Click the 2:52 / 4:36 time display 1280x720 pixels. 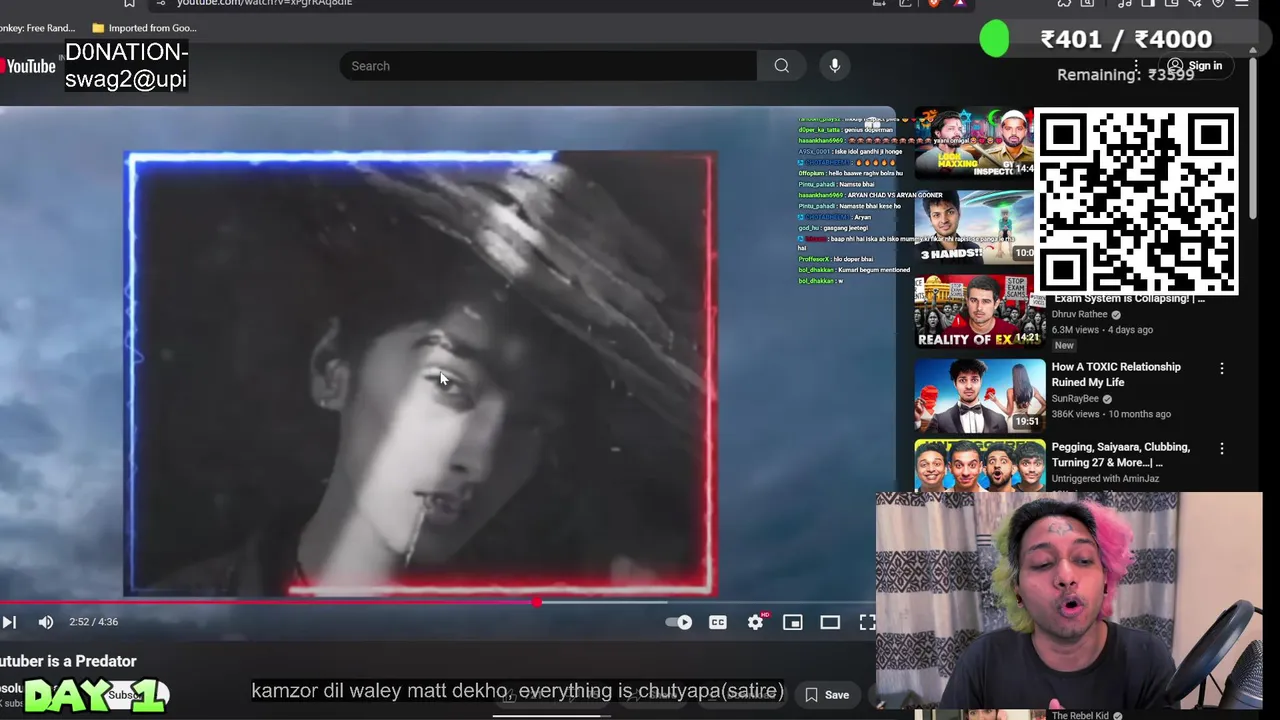93,622
